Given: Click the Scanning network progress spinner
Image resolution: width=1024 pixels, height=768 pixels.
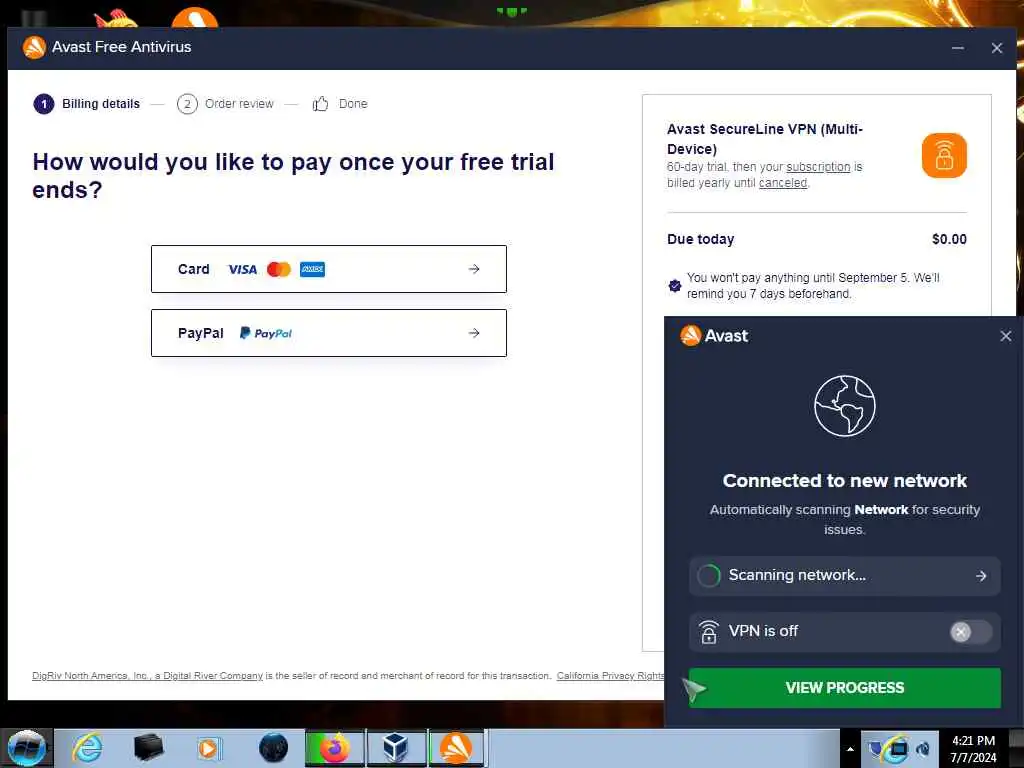Looking at the screenshot, I should (x=709, y=576).
